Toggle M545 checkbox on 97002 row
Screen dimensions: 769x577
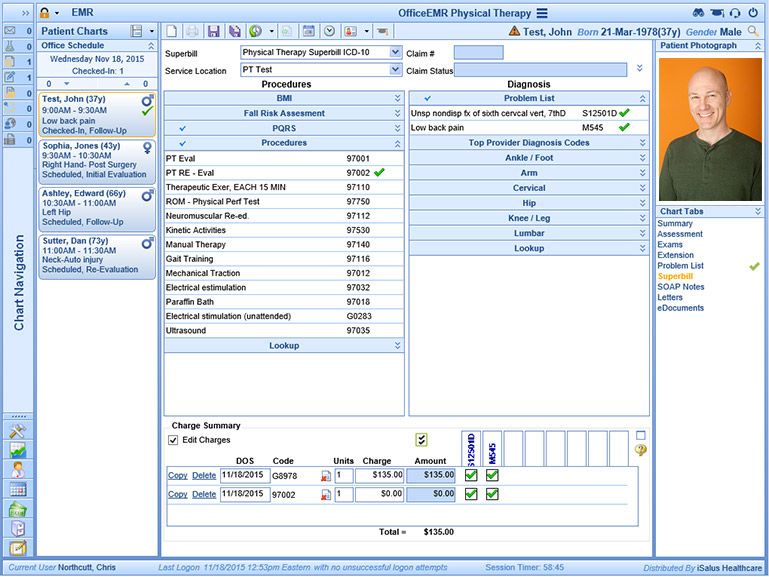492,494
